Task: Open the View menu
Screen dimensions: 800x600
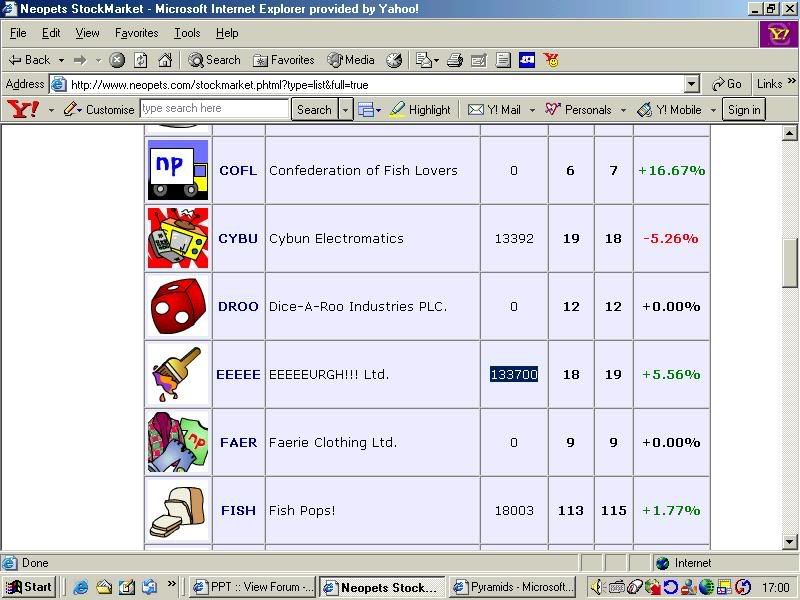Action: 87,33
